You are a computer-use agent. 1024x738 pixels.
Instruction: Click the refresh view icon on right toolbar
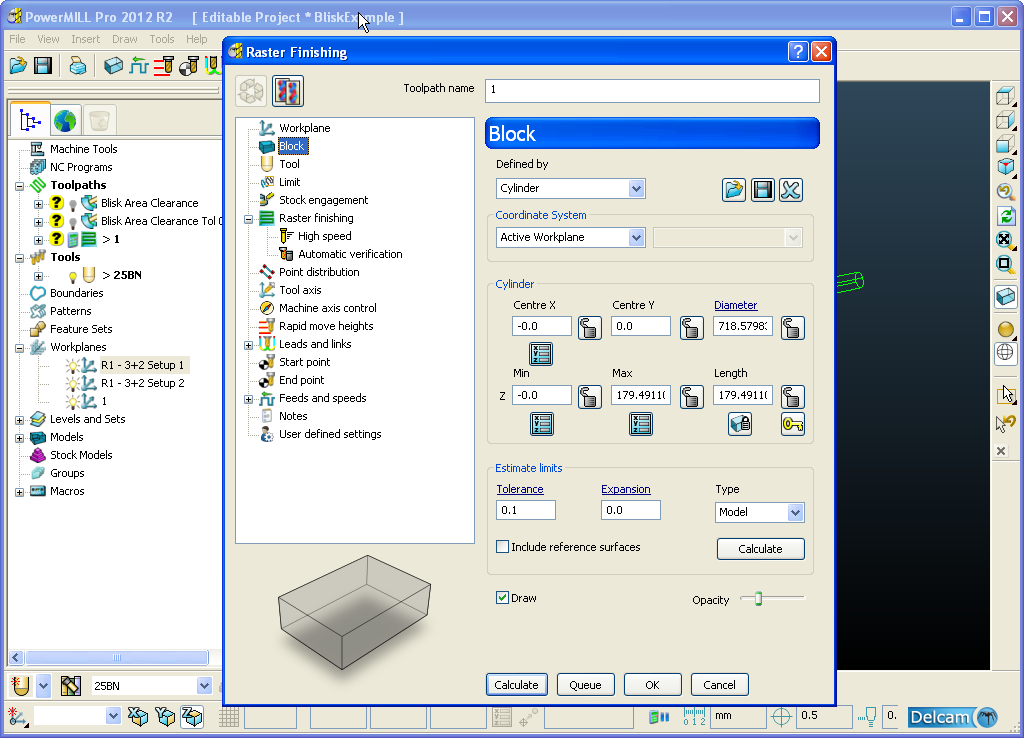pos(1006,216)
